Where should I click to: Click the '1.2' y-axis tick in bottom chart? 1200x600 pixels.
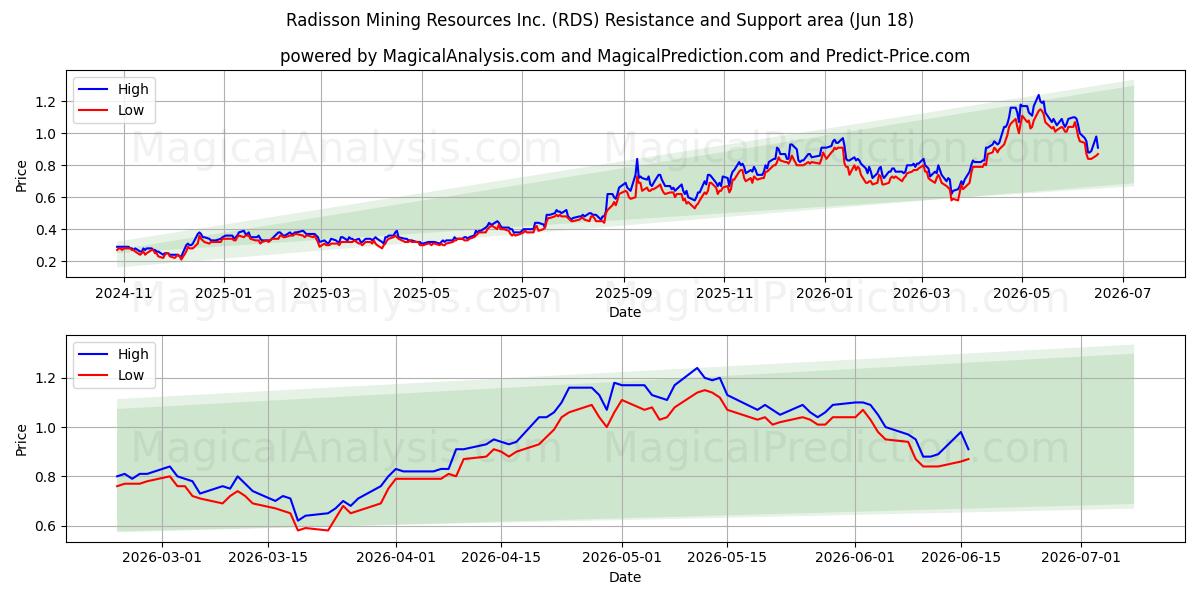48,379
